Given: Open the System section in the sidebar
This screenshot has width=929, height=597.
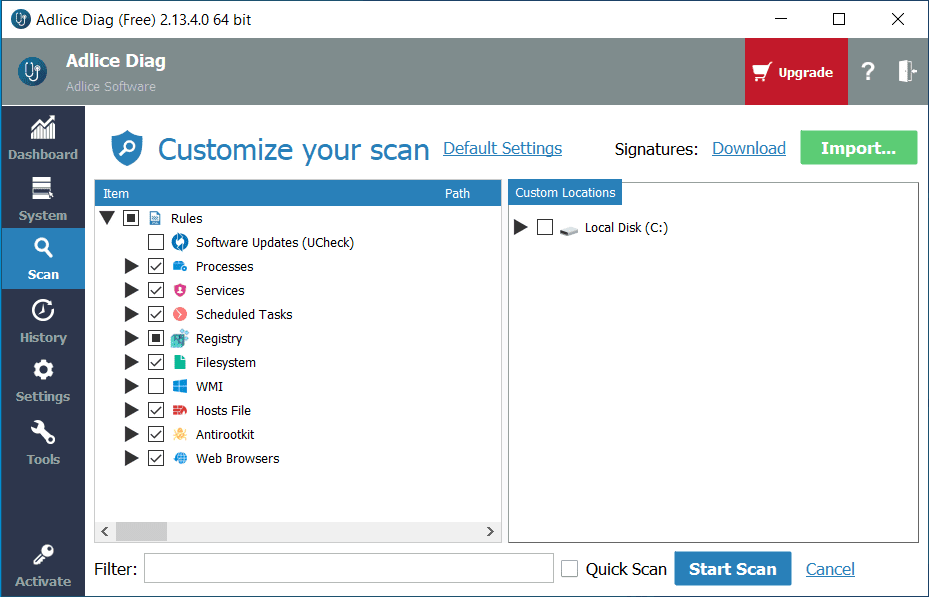Looking at the screenshot, I should point(43,198).
